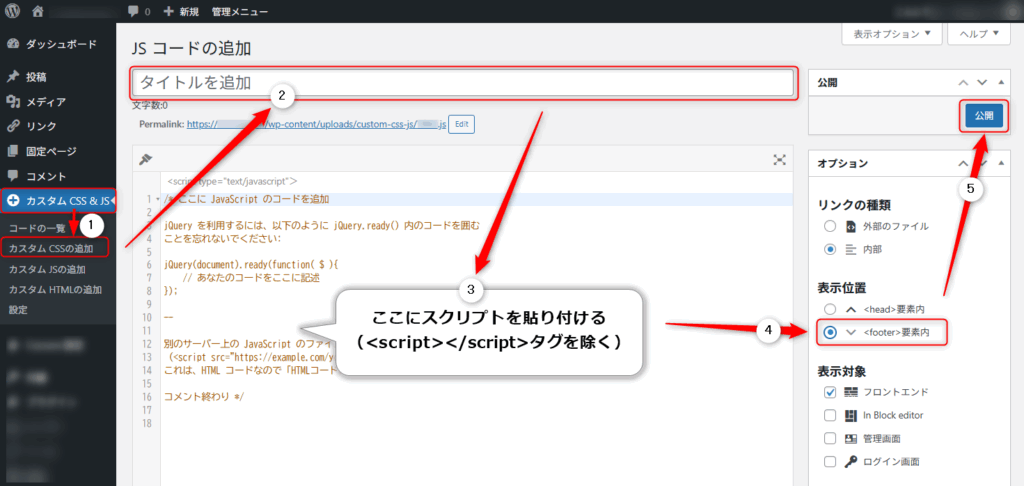Visit site via the home icon
This screenshot has width=1024, height=486.
click(x=37, y=11)
